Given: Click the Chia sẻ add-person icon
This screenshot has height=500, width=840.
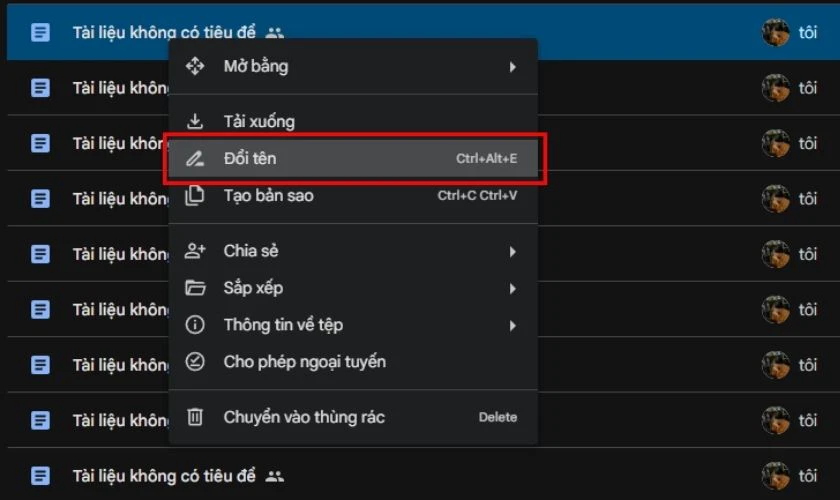Looking at the screenshot, I should point(195,251).
